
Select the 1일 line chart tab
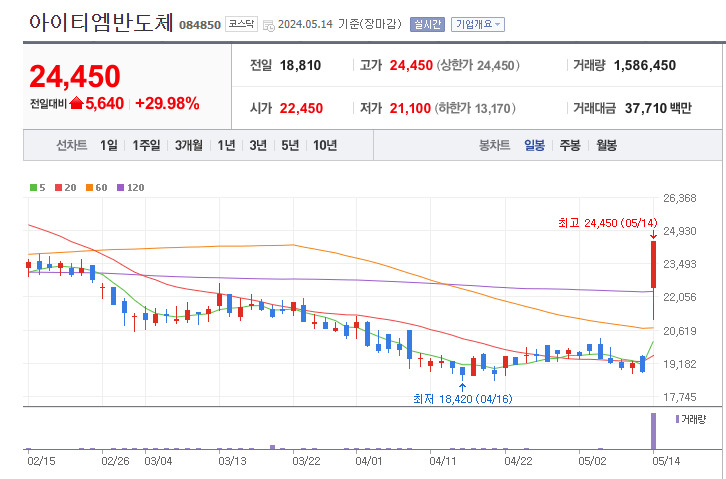(x=109, y=145)
